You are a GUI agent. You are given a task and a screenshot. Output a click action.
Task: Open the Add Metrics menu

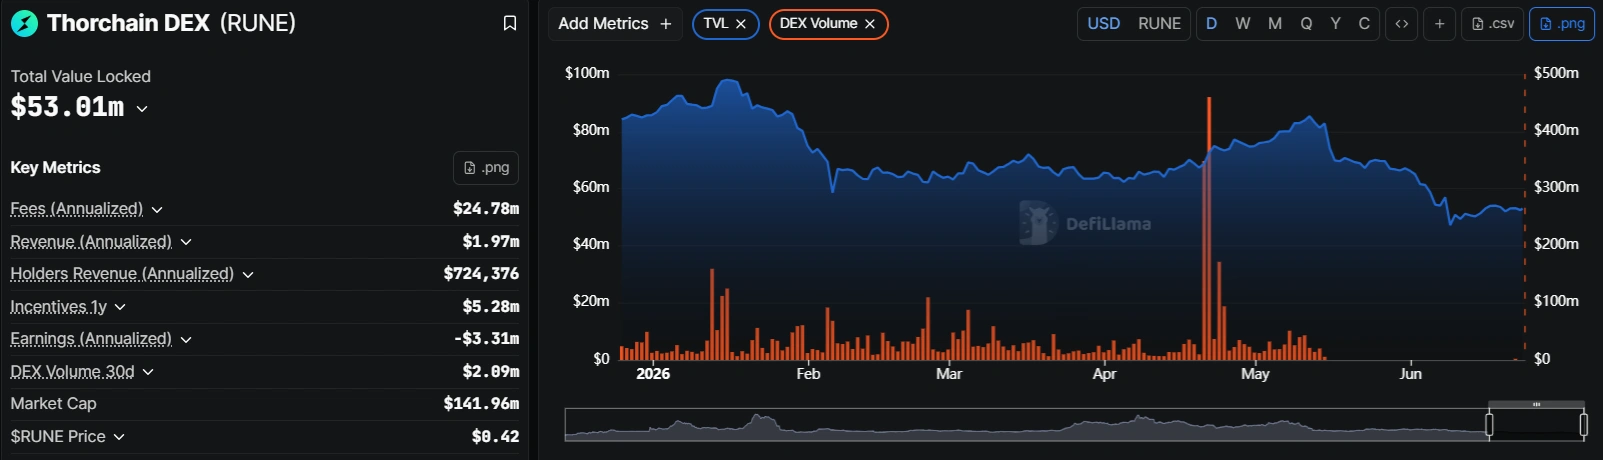[615, 24]
